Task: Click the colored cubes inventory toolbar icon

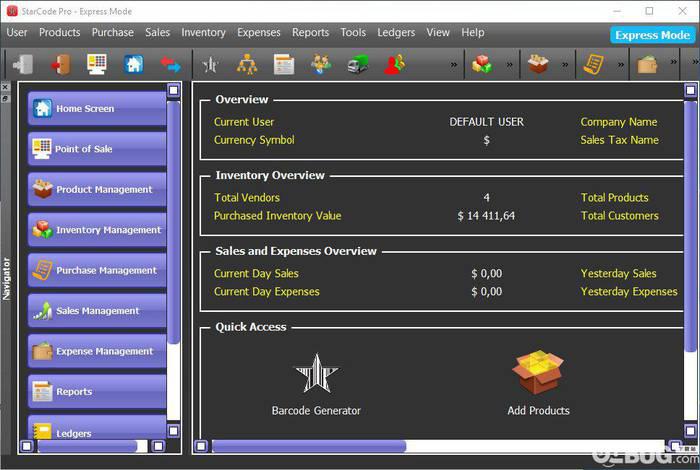Action: point(482,64)
